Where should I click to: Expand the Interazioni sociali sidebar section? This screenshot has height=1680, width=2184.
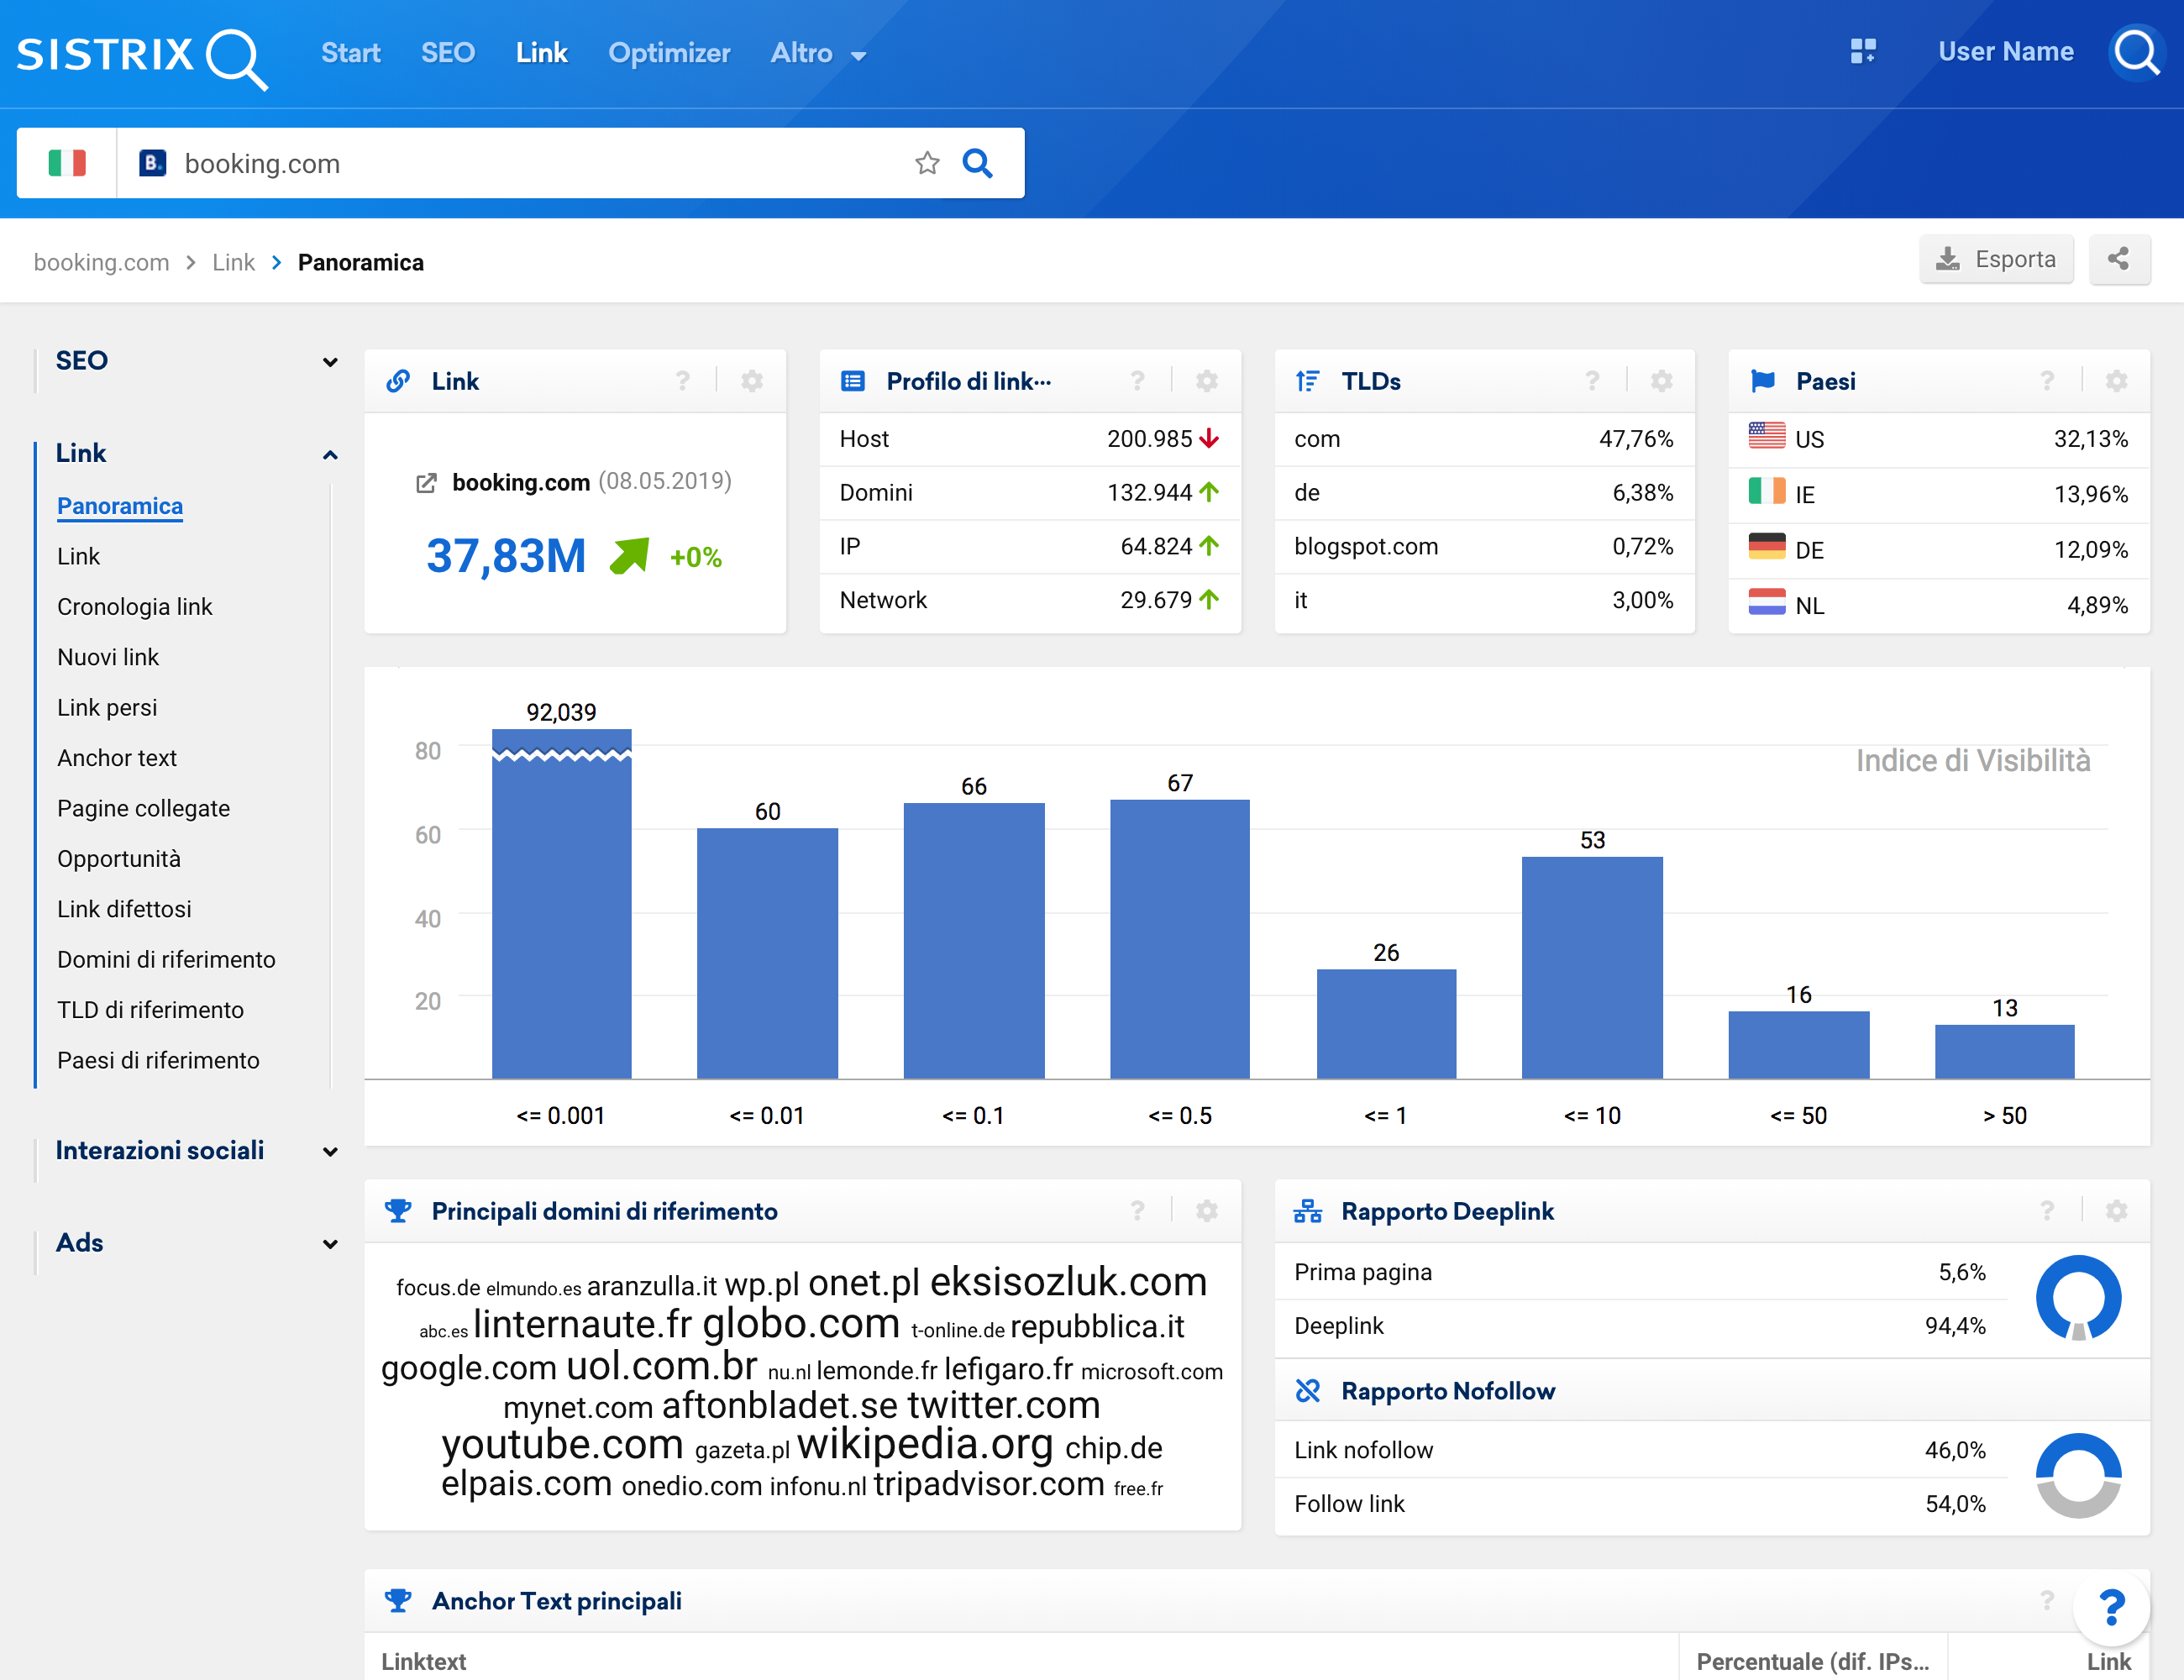coord(330,1152)
